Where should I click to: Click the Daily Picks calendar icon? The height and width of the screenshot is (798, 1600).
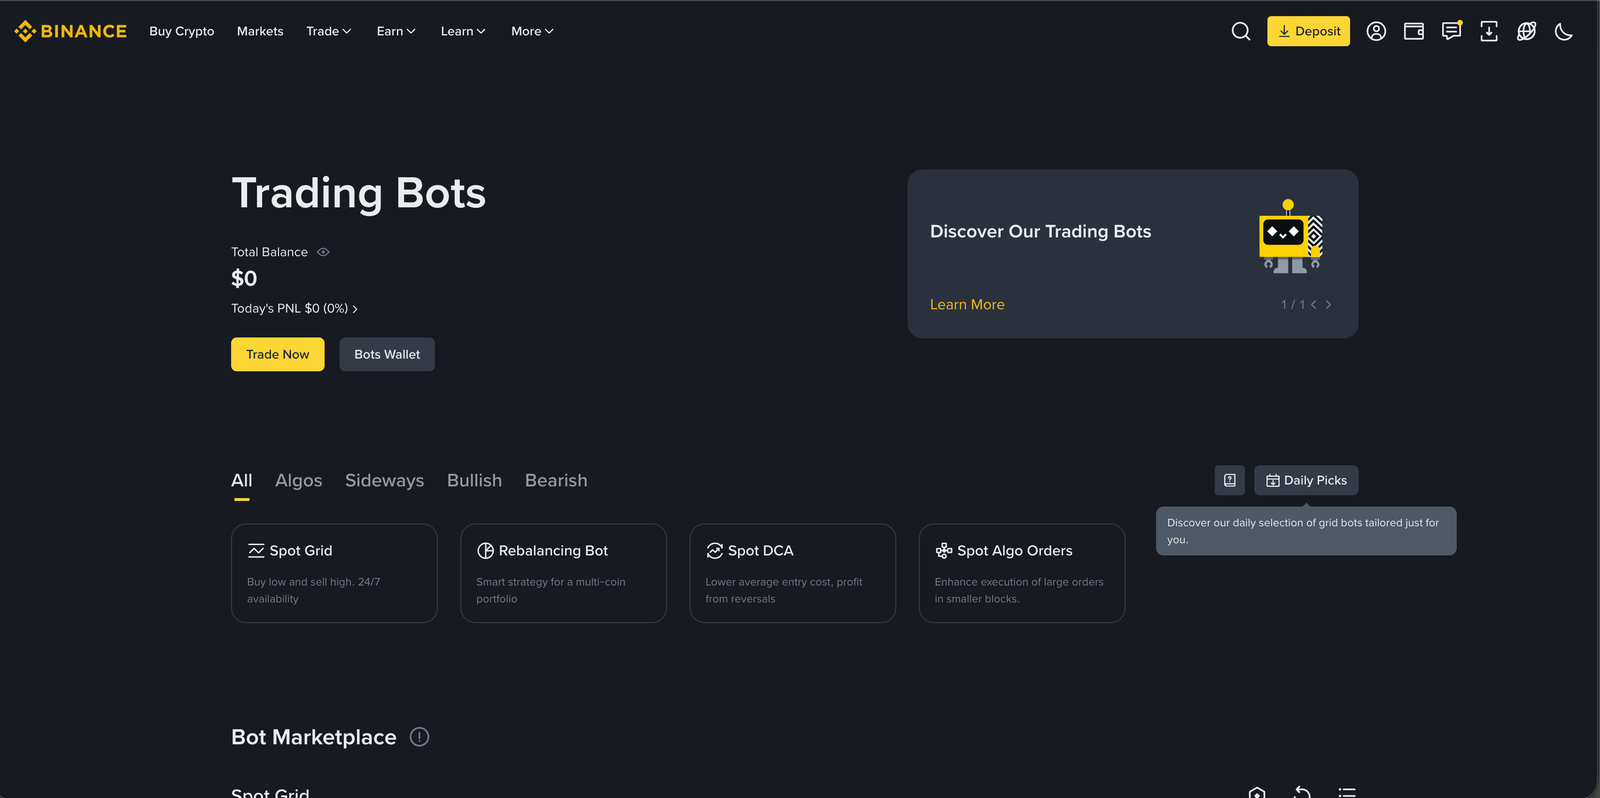(1273, 481)
